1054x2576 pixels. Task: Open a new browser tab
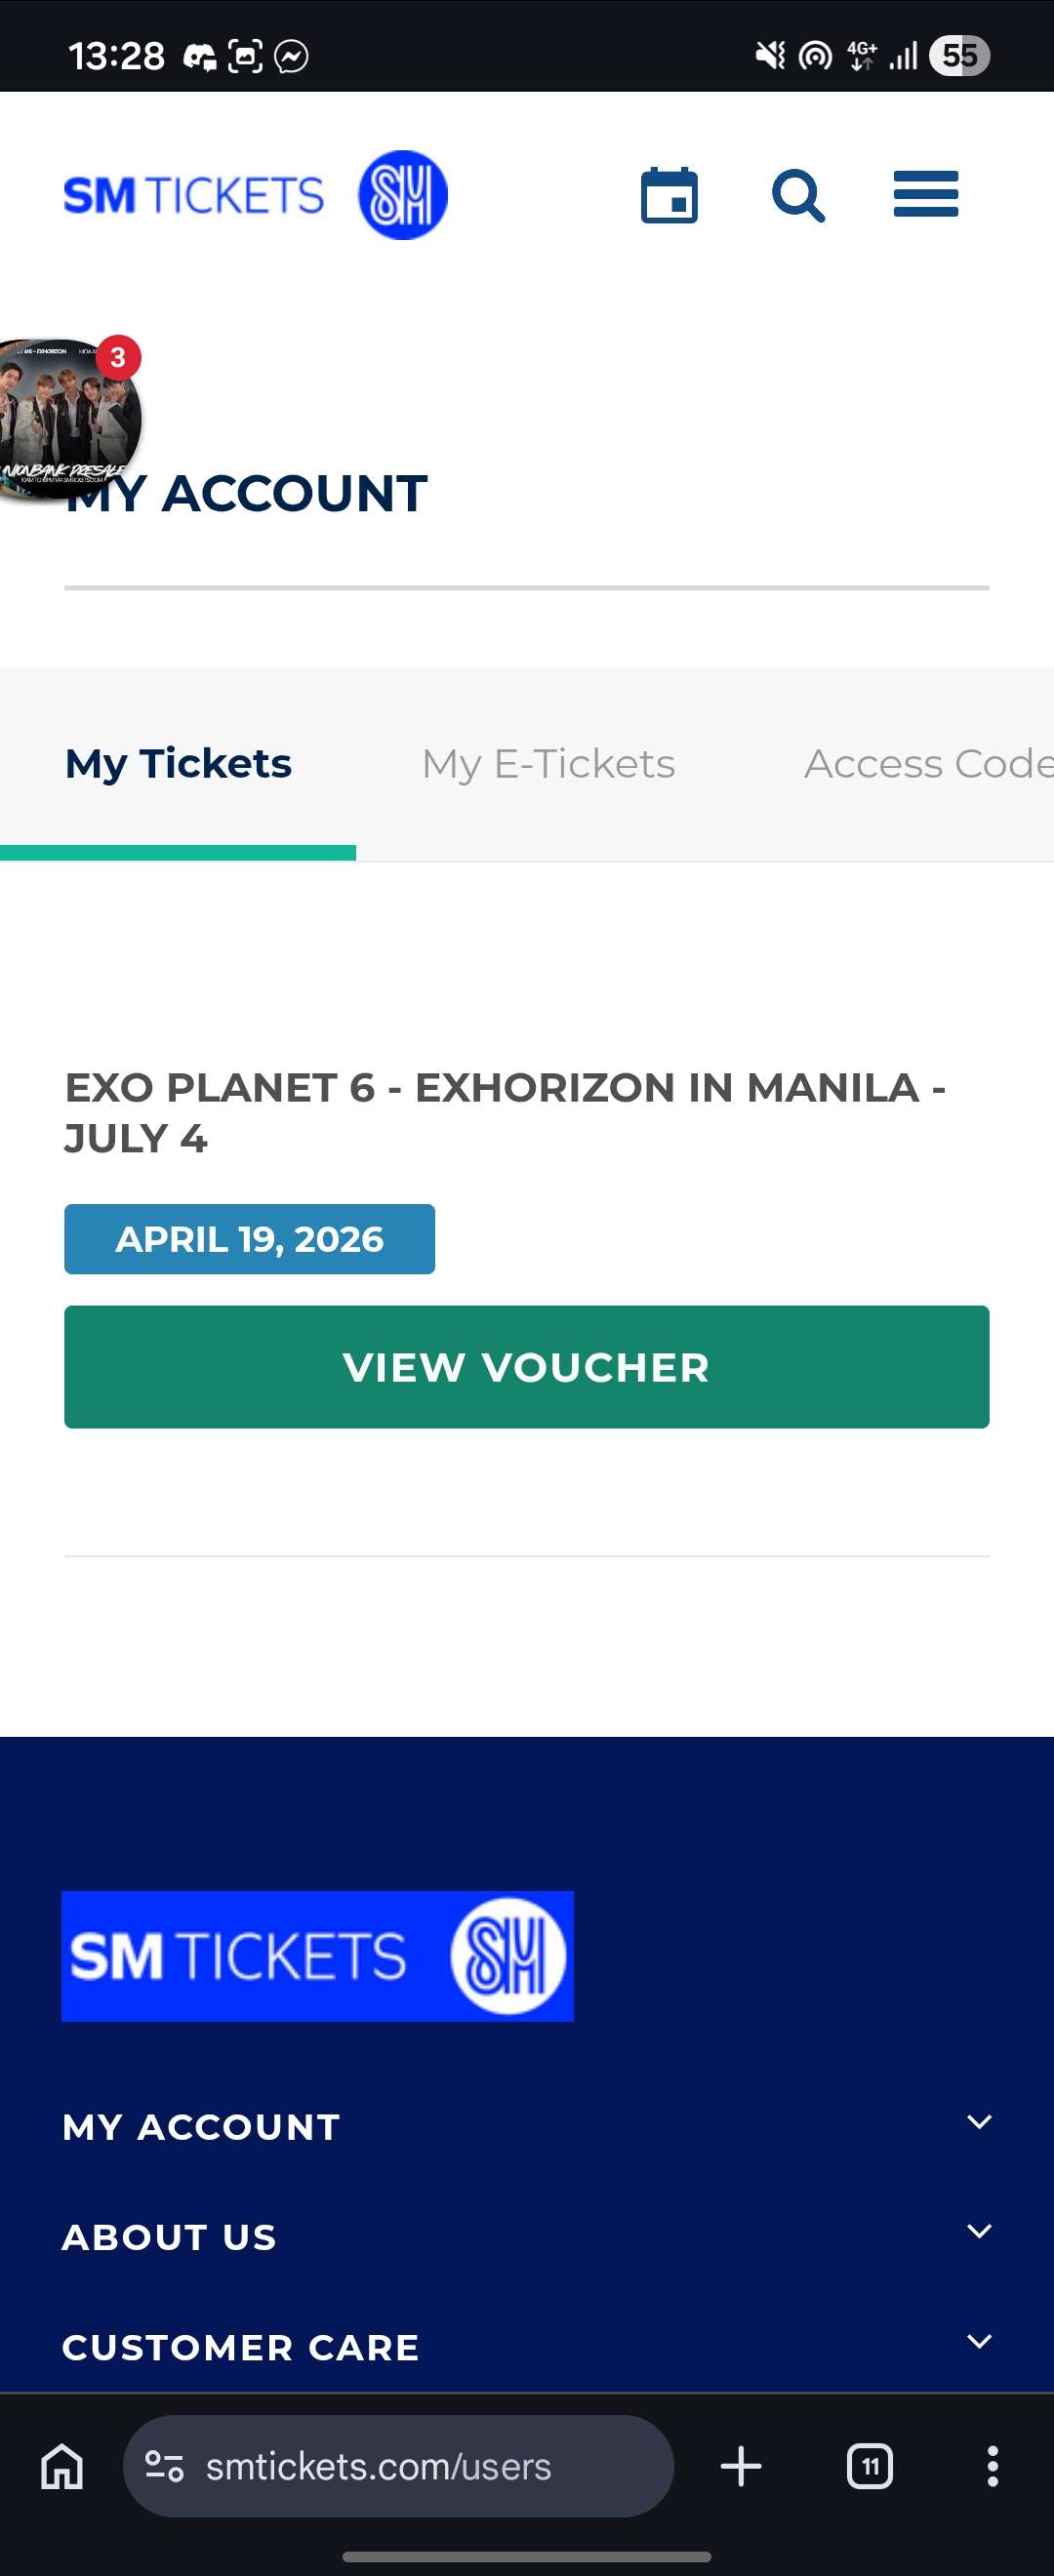click(x=741, y=2466)
